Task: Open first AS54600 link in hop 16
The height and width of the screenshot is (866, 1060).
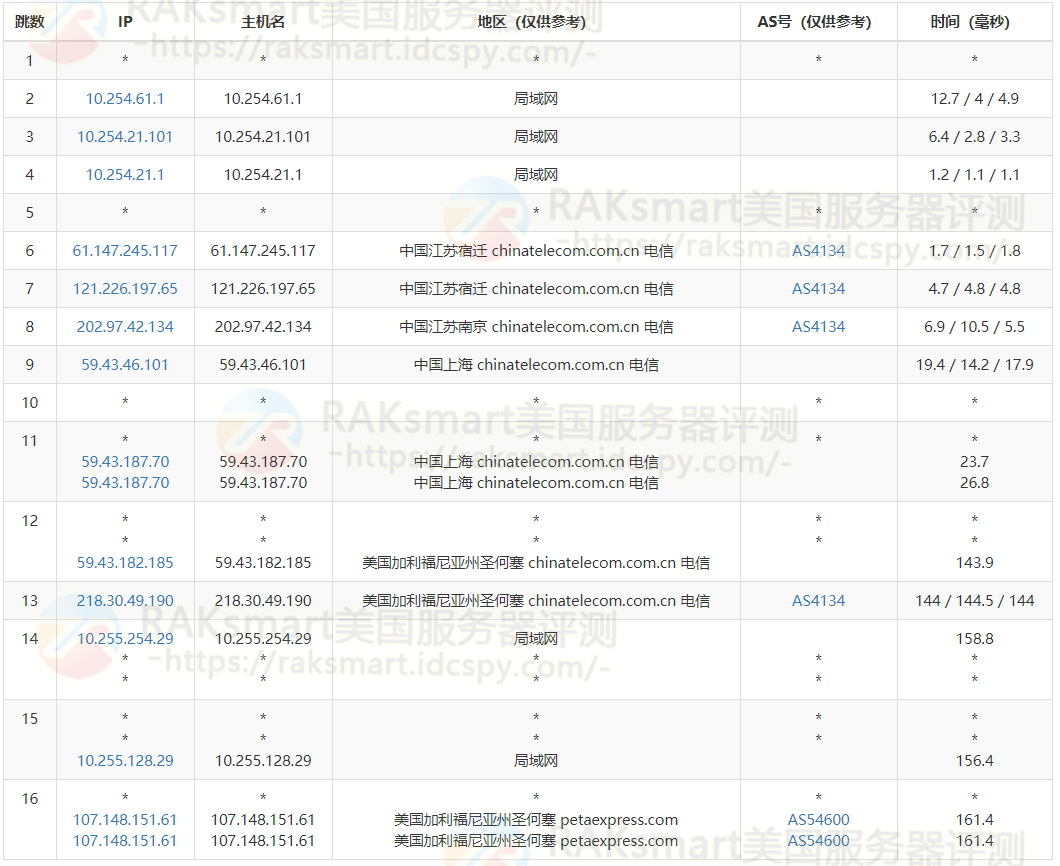Action: coord(819,819)
